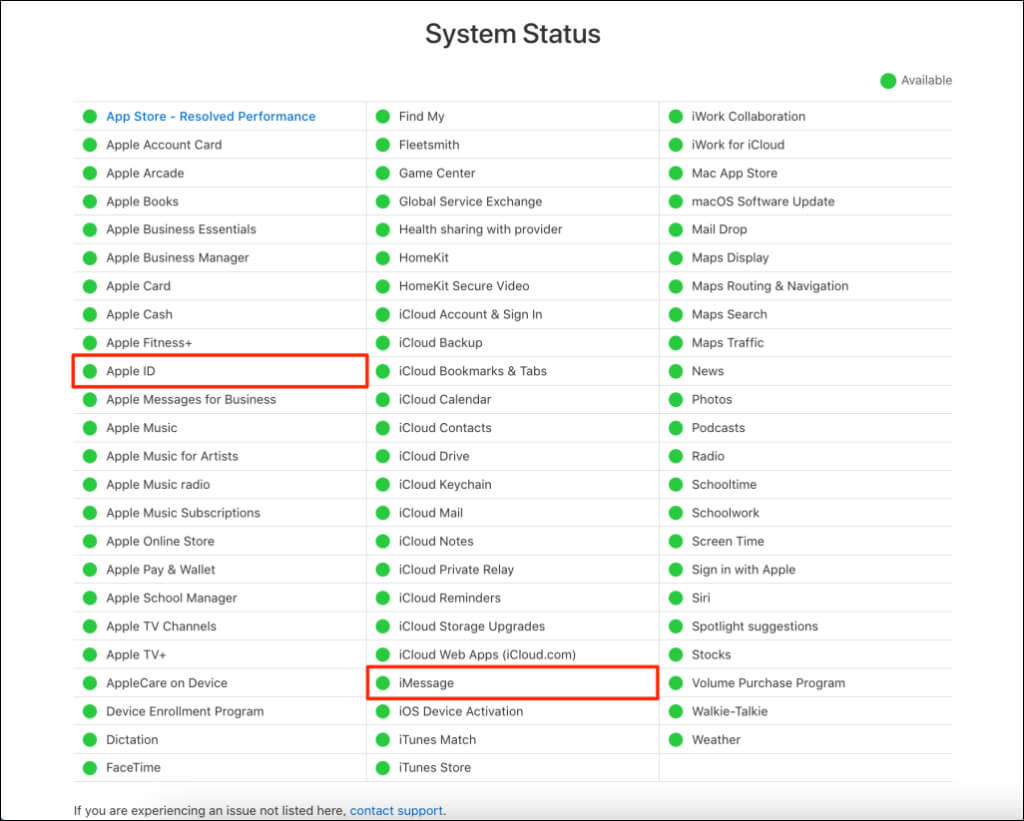This screenshot has width=1024, height=821.
Task: Click the macOS Software Update entry
Action: click(x=763, y=201)
